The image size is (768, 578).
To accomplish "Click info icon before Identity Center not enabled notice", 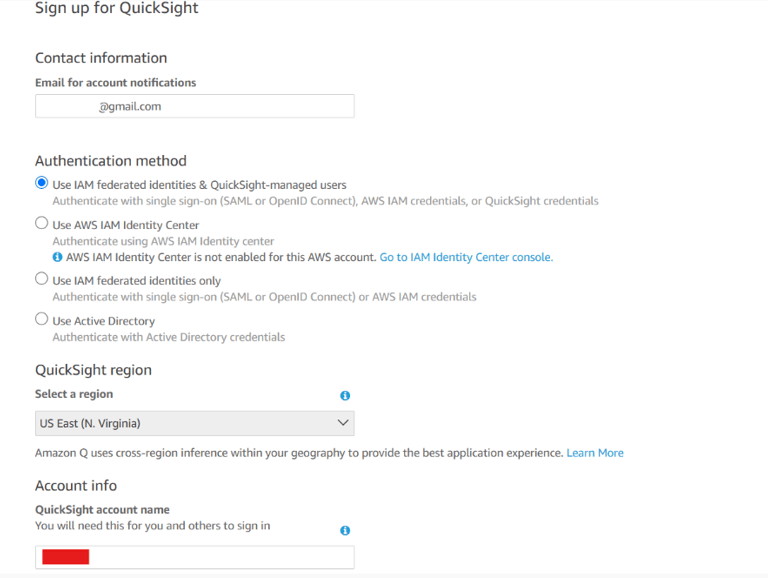I will coord(58,257).
